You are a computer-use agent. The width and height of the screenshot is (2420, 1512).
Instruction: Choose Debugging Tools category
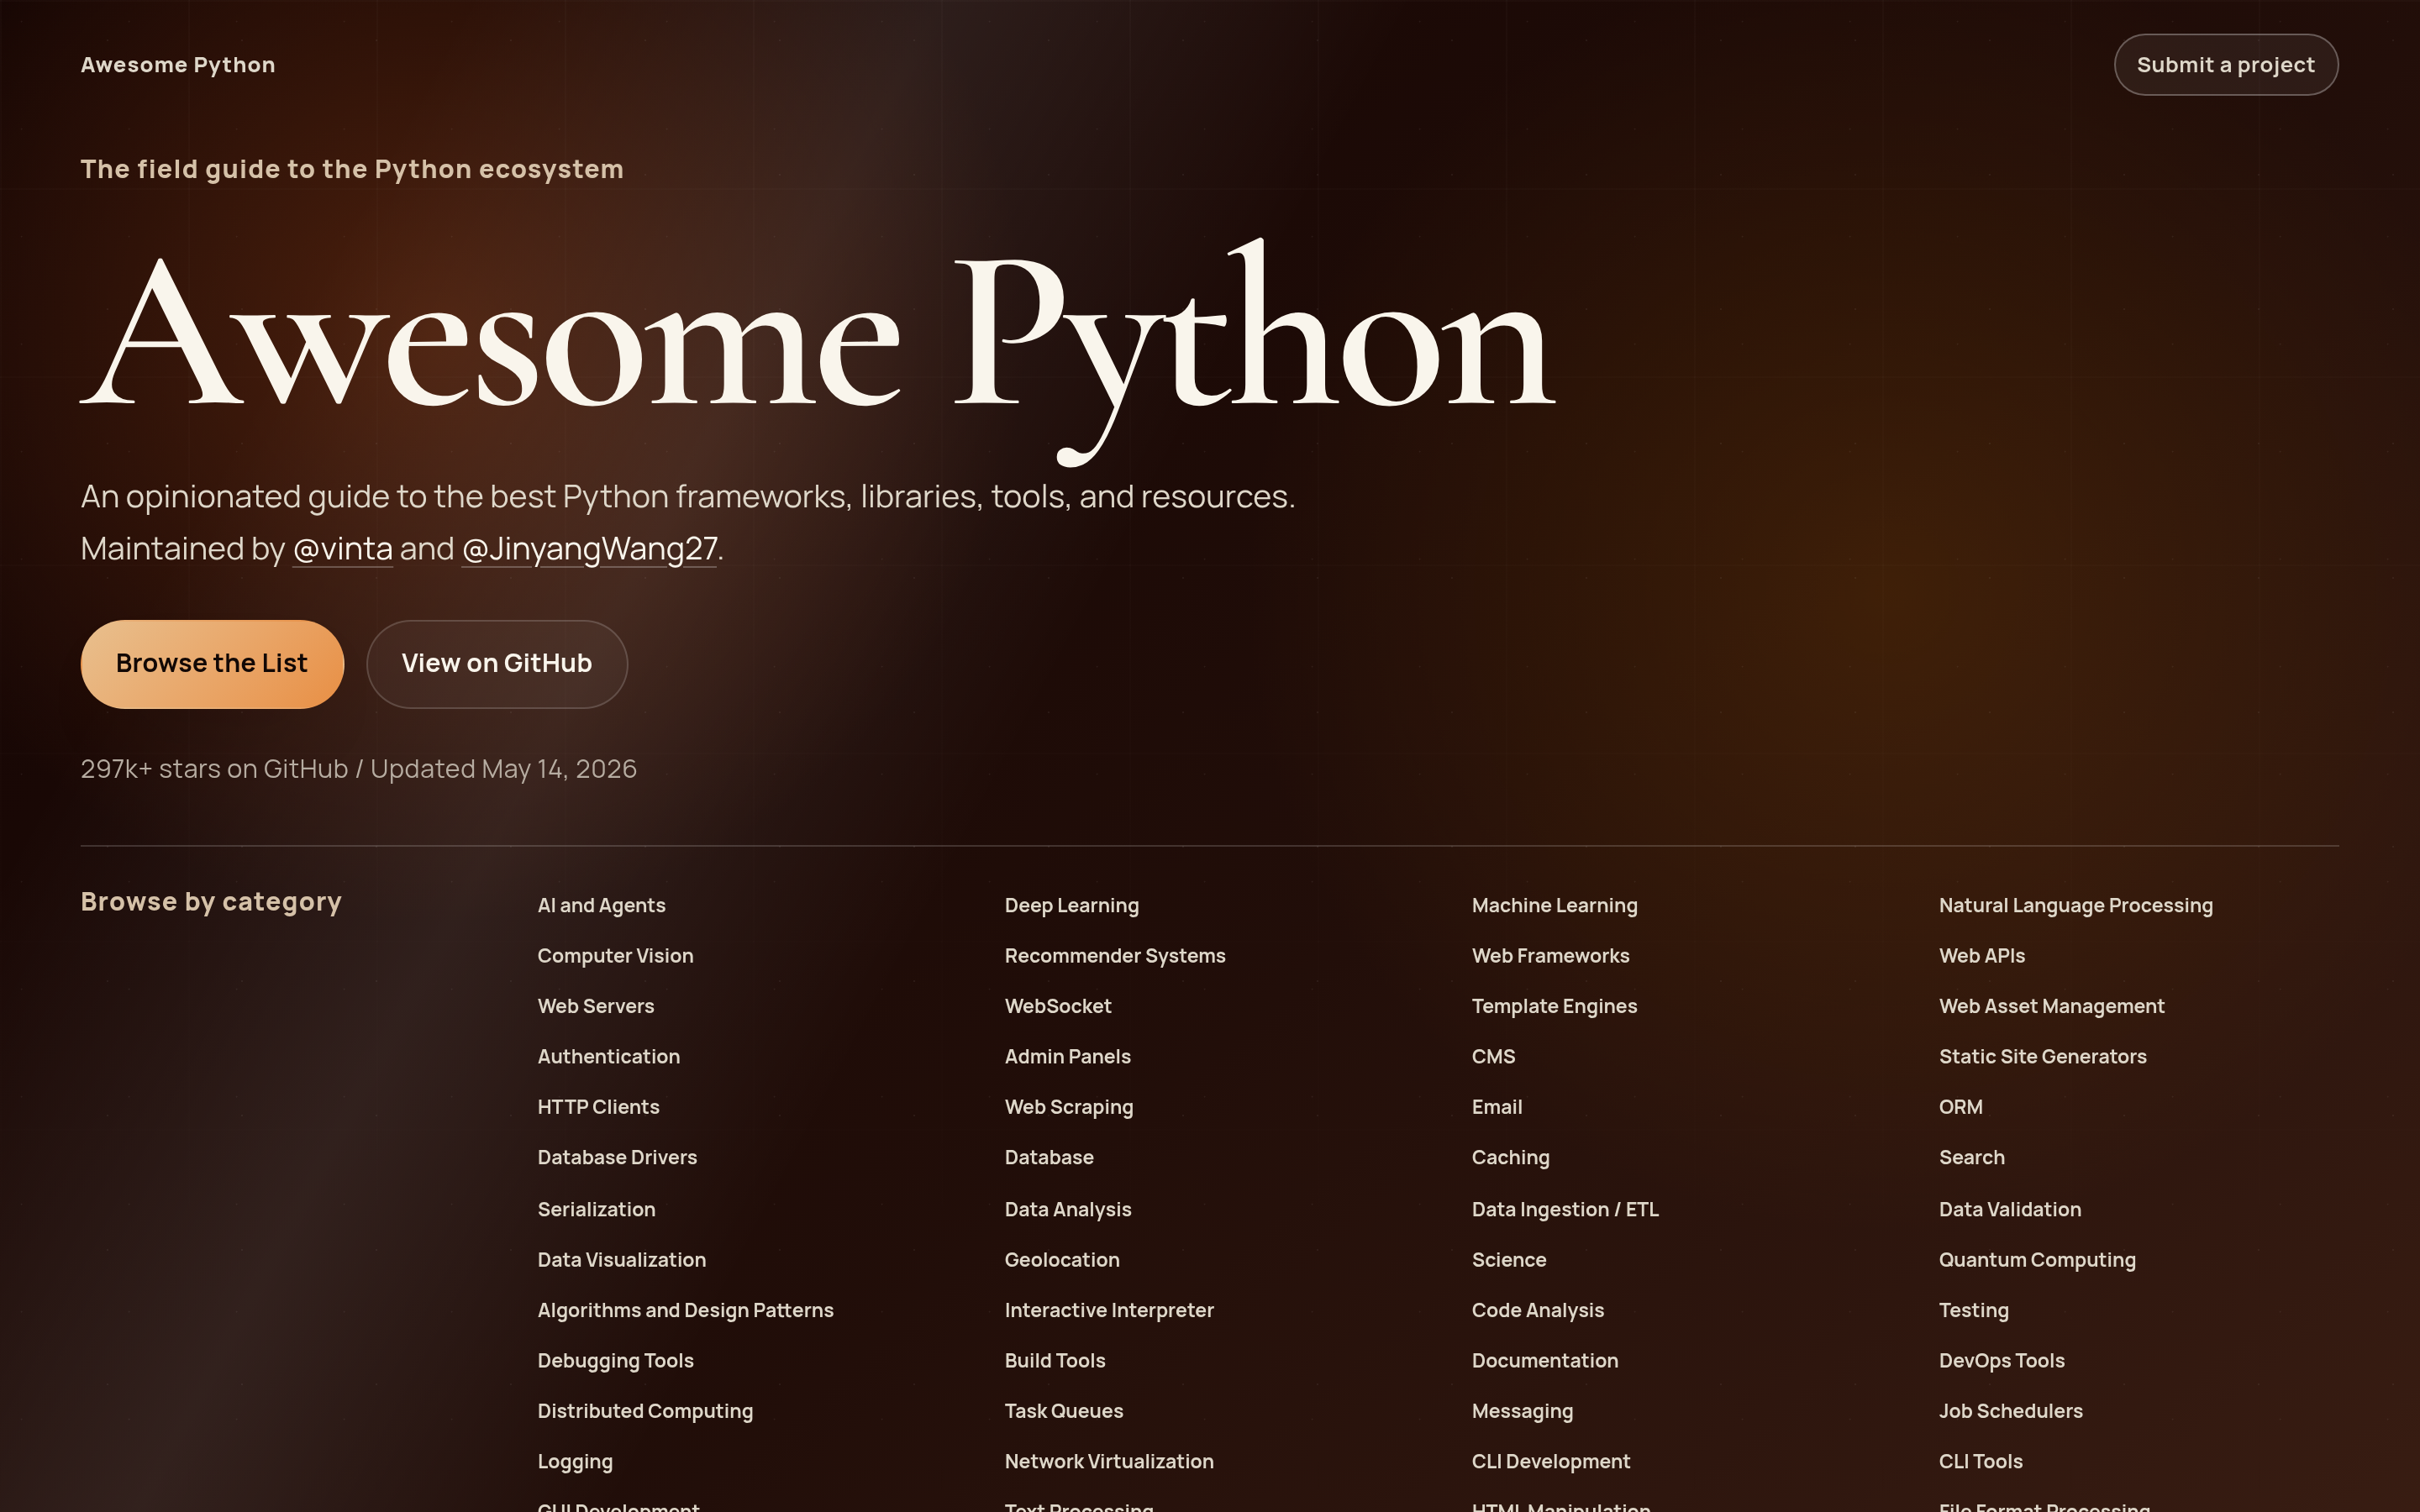pos(615,1361)
